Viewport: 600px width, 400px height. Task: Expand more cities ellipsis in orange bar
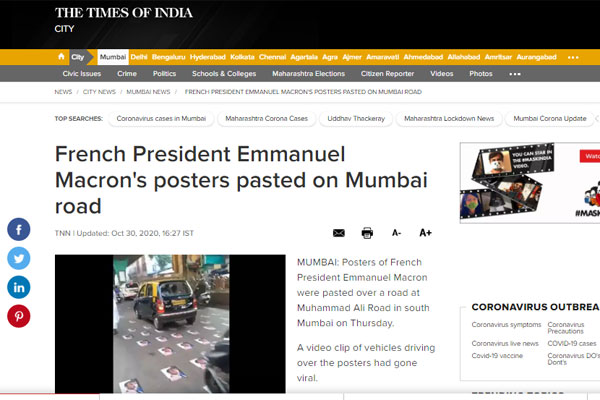[573, 57]
